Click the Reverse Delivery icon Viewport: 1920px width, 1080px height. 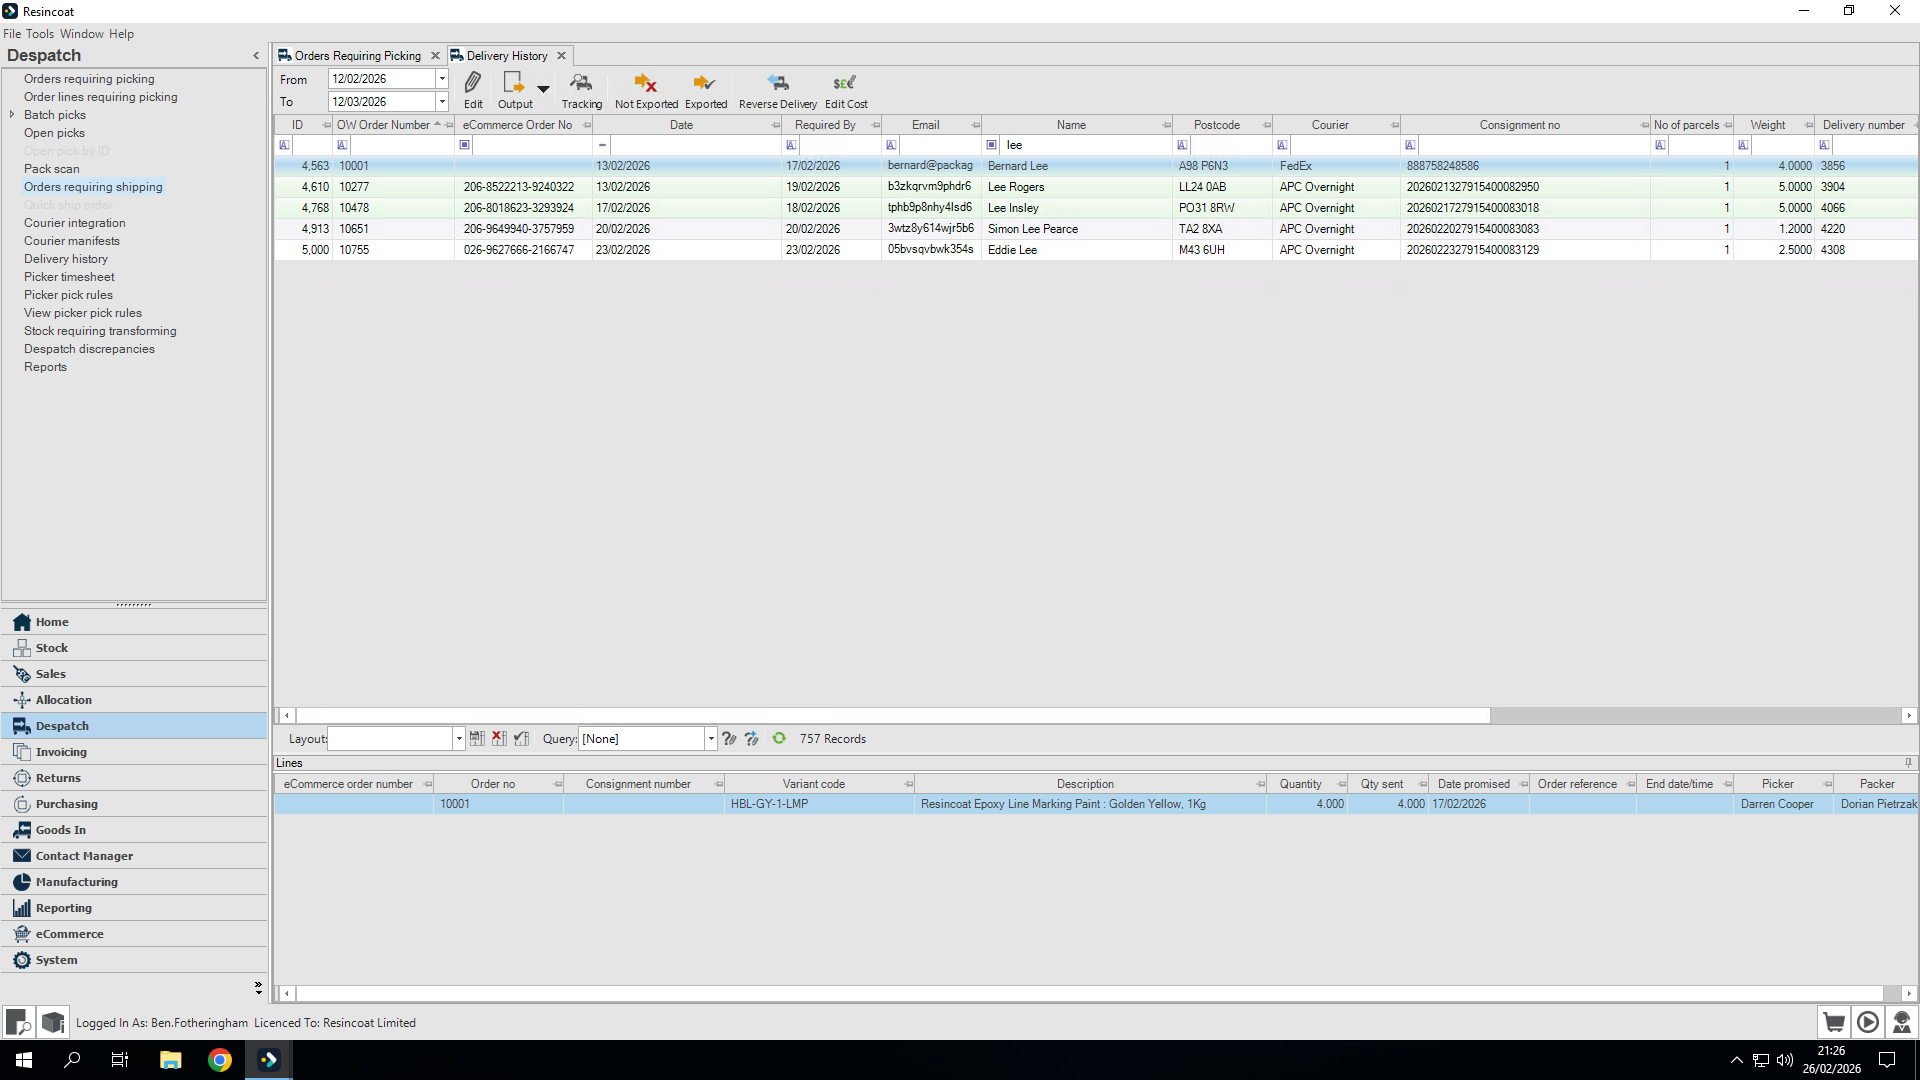(x=777, y=83)
